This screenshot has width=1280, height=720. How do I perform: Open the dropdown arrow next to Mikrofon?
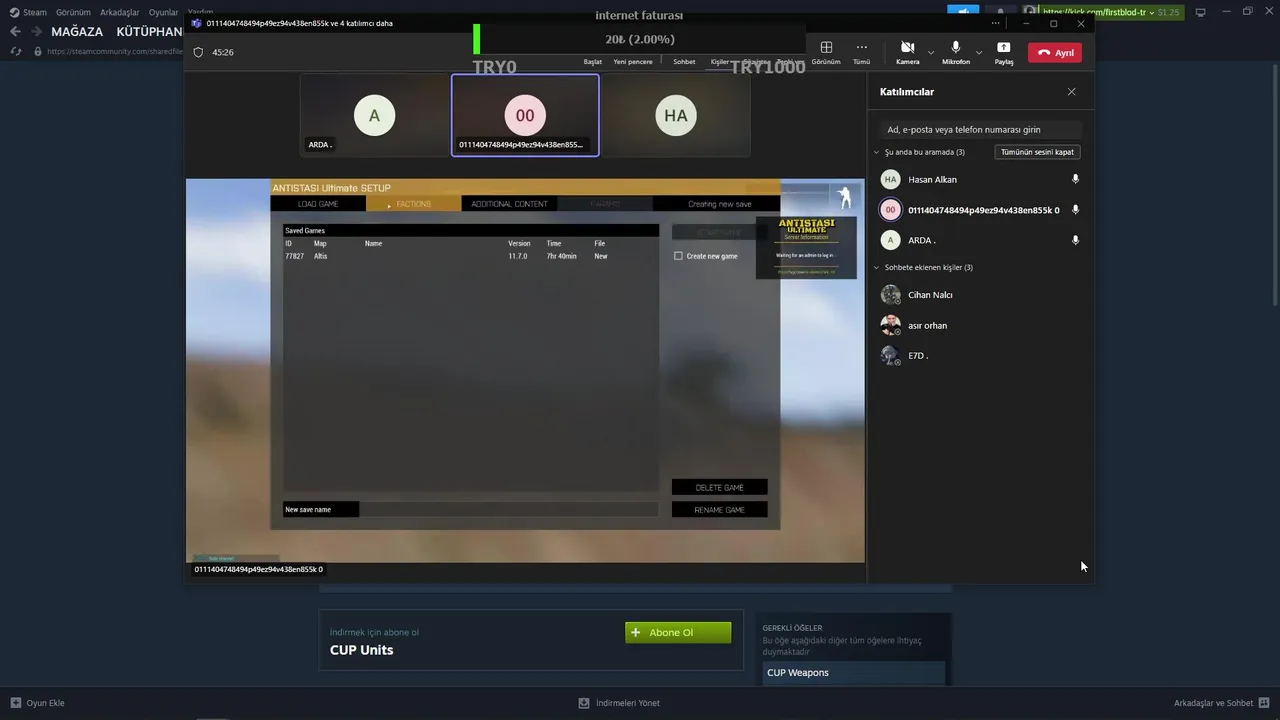[979, 52]
